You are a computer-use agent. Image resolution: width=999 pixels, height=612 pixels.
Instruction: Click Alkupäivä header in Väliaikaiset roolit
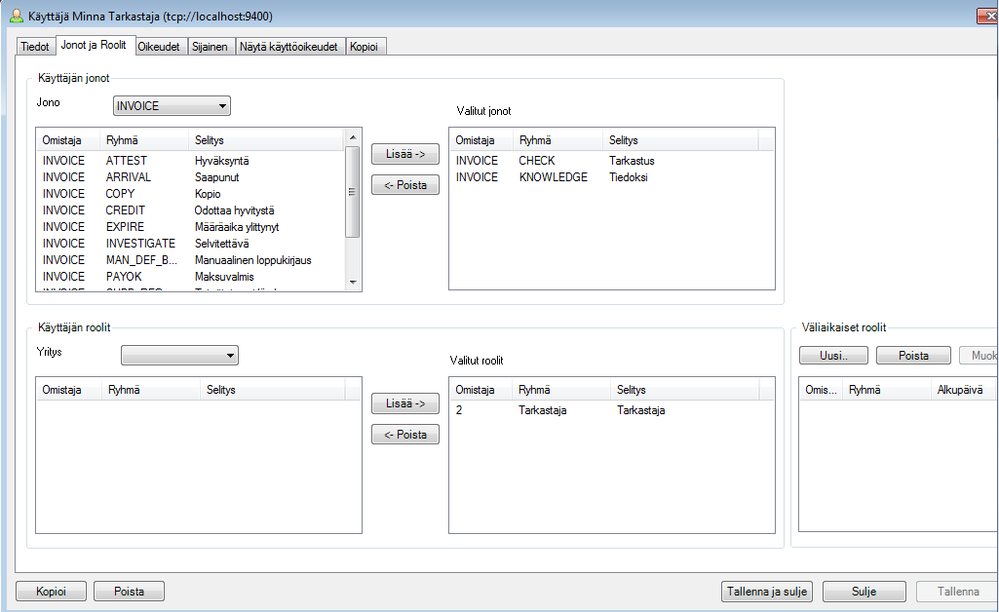(x=963, y=390)
